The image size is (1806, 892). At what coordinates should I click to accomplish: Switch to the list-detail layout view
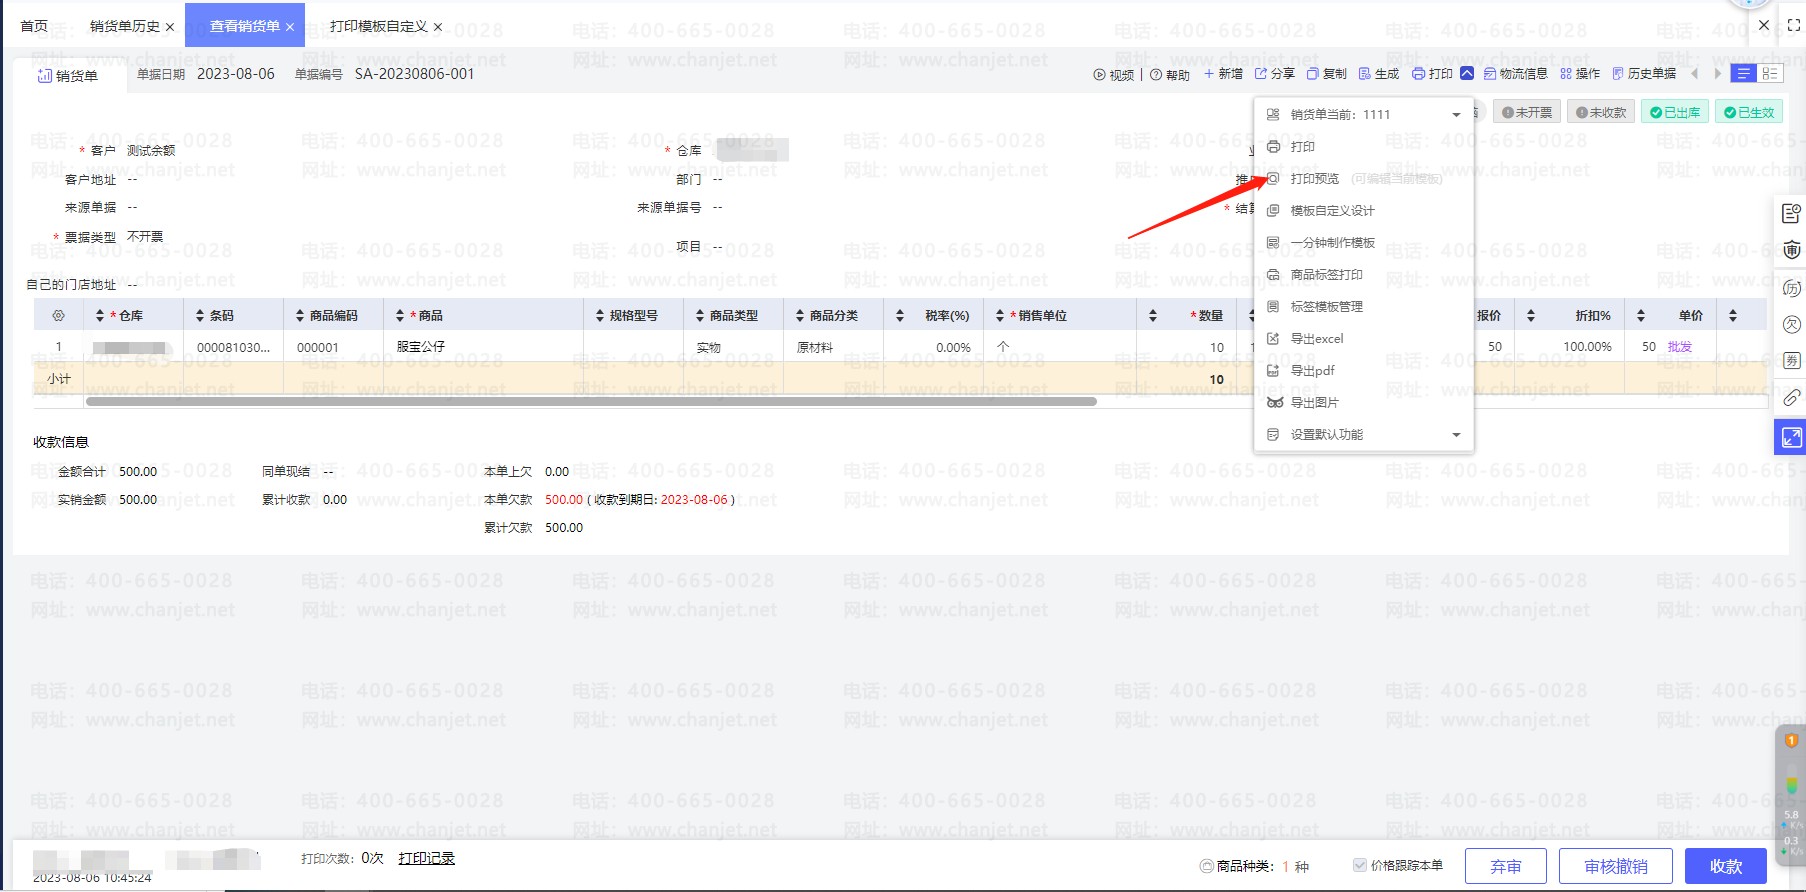(x=1770, y=74)
